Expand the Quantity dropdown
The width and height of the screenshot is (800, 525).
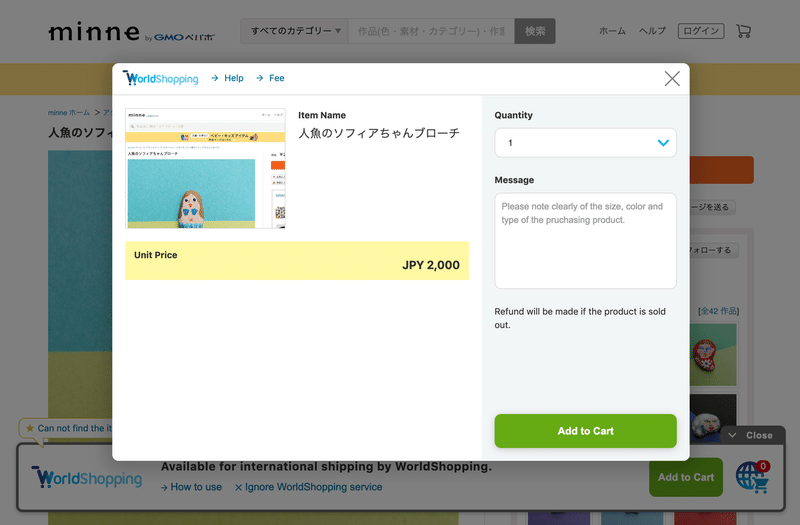pos(585,143)
